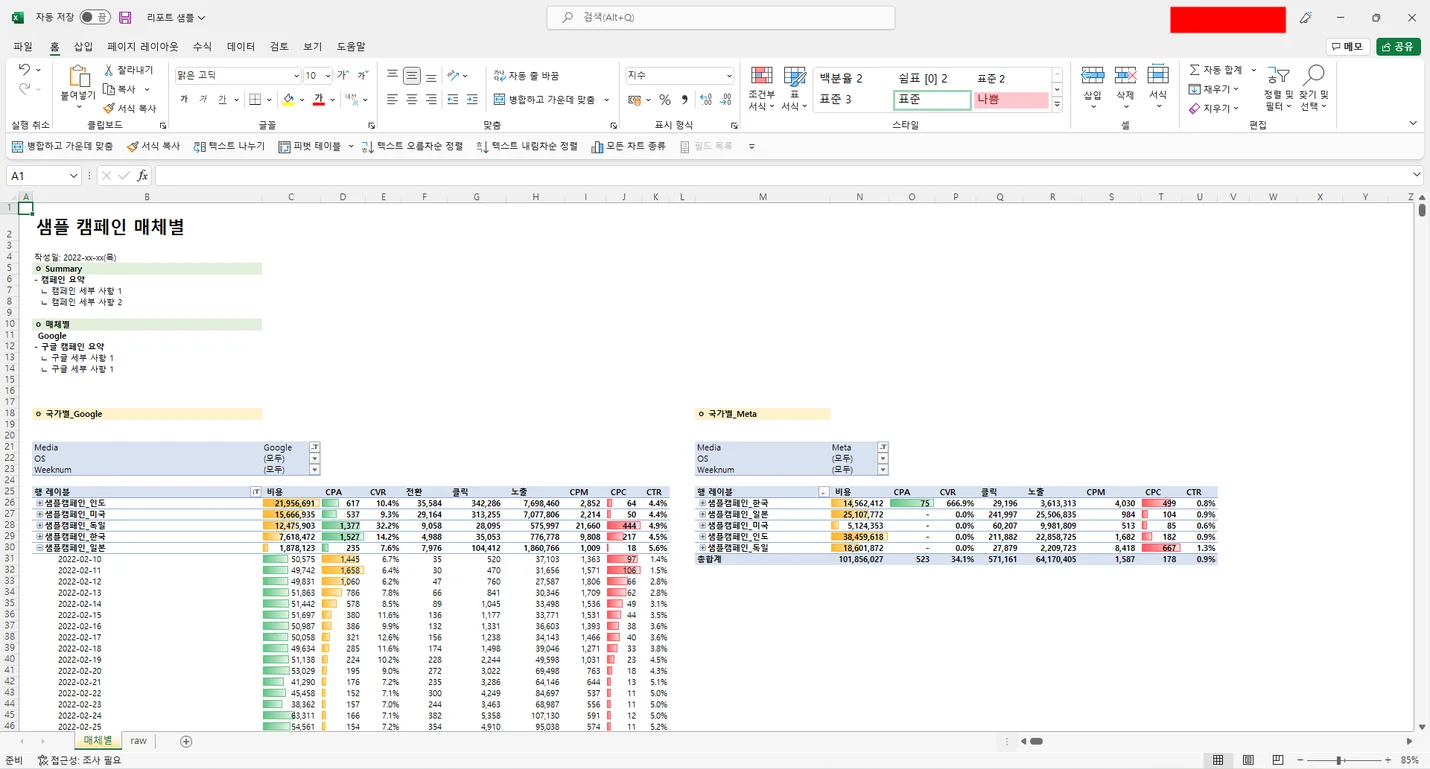Open the font size dropdown showing 10
This screenshot has width=1430, height=769.
click(x=327, y=76)
